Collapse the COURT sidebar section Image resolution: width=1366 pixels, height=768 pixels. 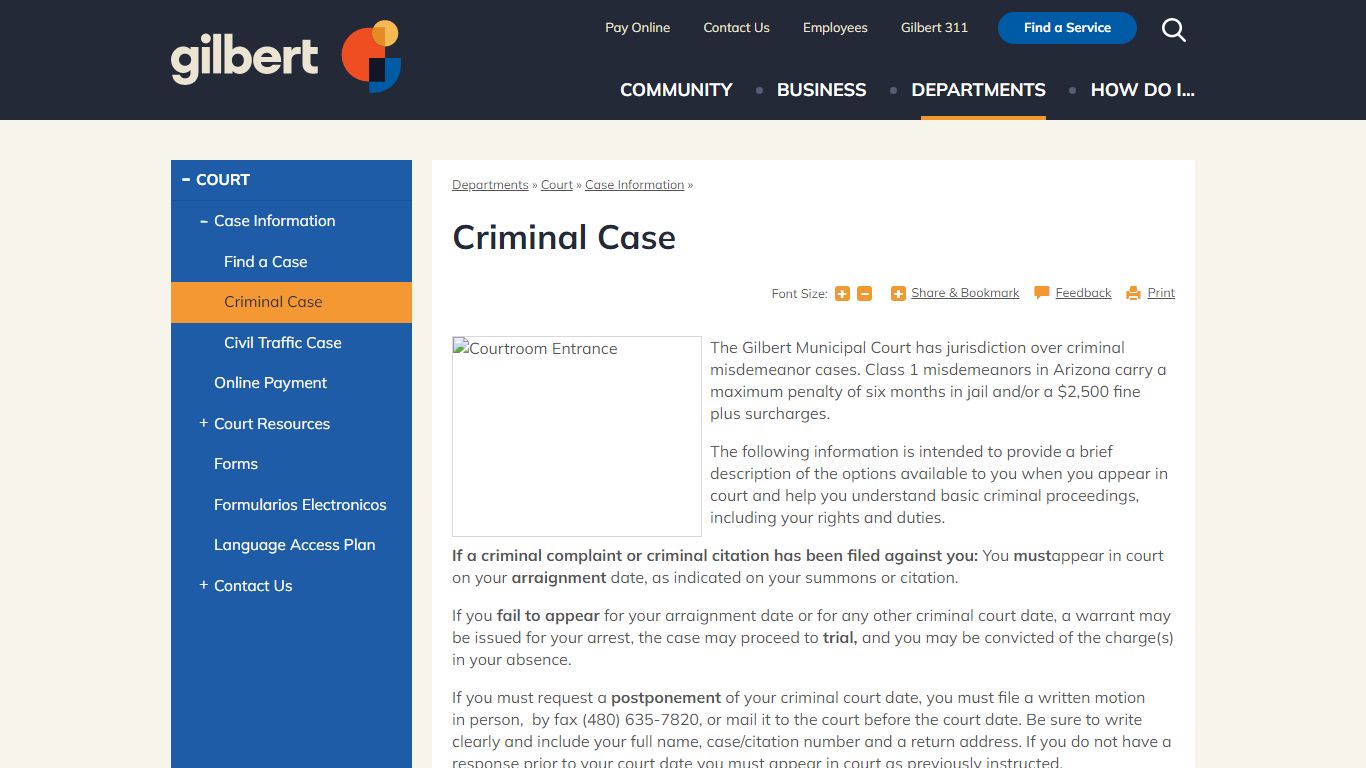tap(186, 179)
